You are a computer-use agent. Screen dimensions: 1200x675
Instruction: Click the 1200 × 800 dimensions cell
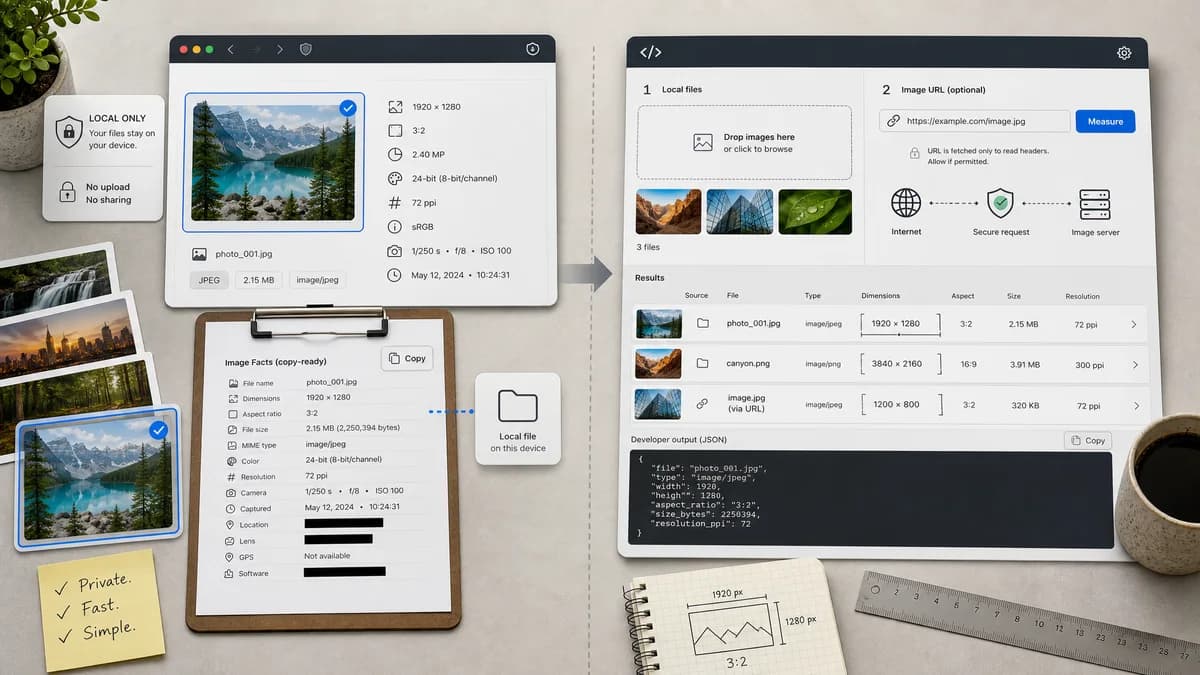pyautogui.click(x=901, y=405)
